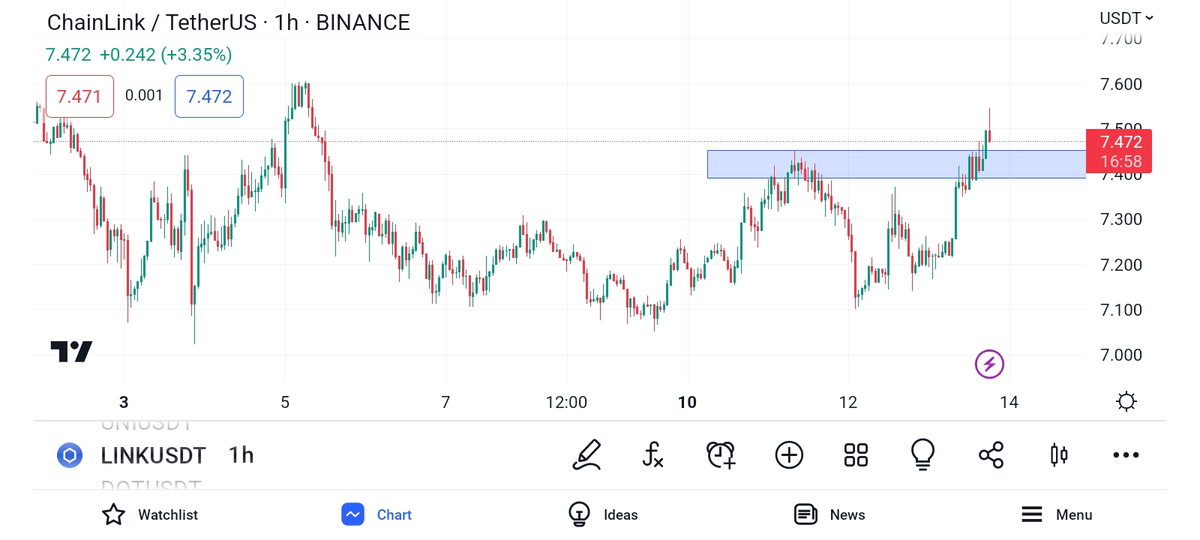This screenshot has width=1200, height=540.
Task: Open the lightbulb ideas icon in toolbar
Action: click(x=923, y=455)
